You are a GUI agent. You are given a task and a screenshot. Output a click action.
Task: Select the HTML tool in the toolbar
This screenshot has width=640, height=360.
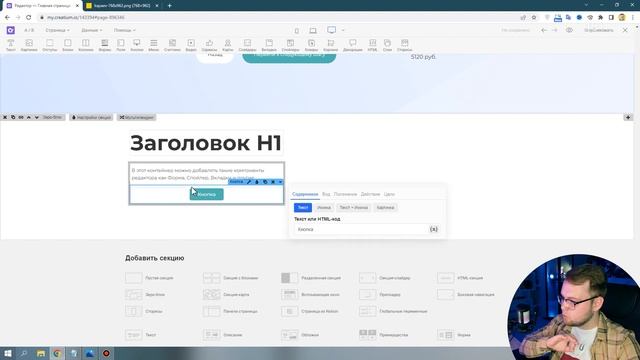tap(372, 45)
